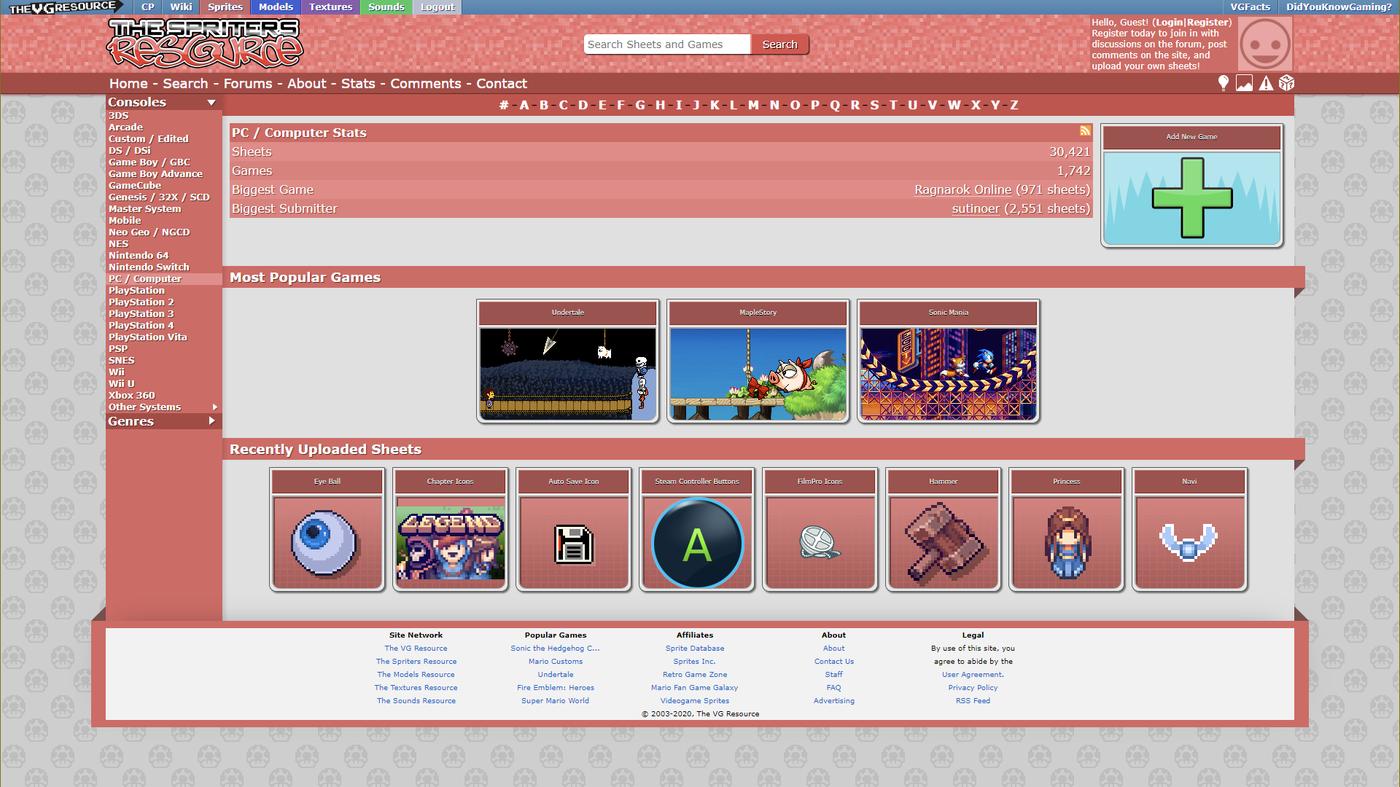Switch to the Sounds tab
The height and width of the screenshot is (787, 1400).
(x=386, y=7)
